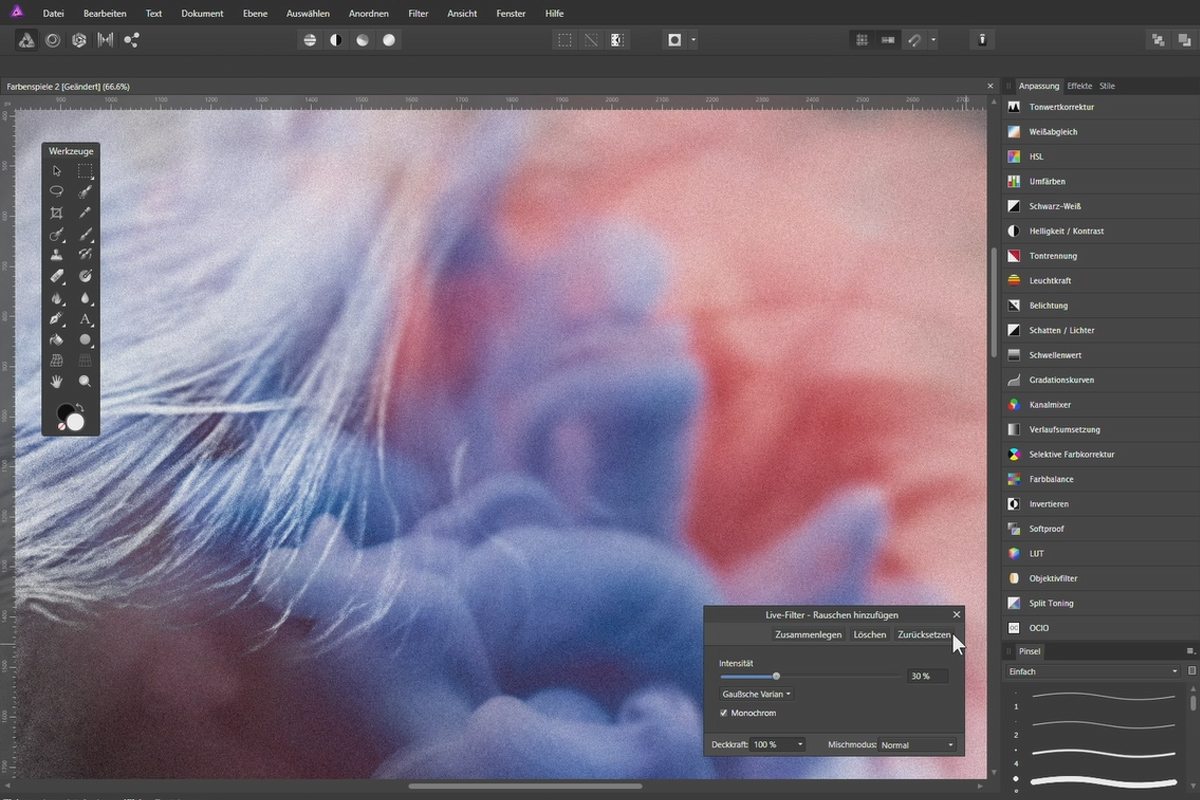1200x800 pixels.
Task: Add an HSL adjustment
Action: point(1100,157)
